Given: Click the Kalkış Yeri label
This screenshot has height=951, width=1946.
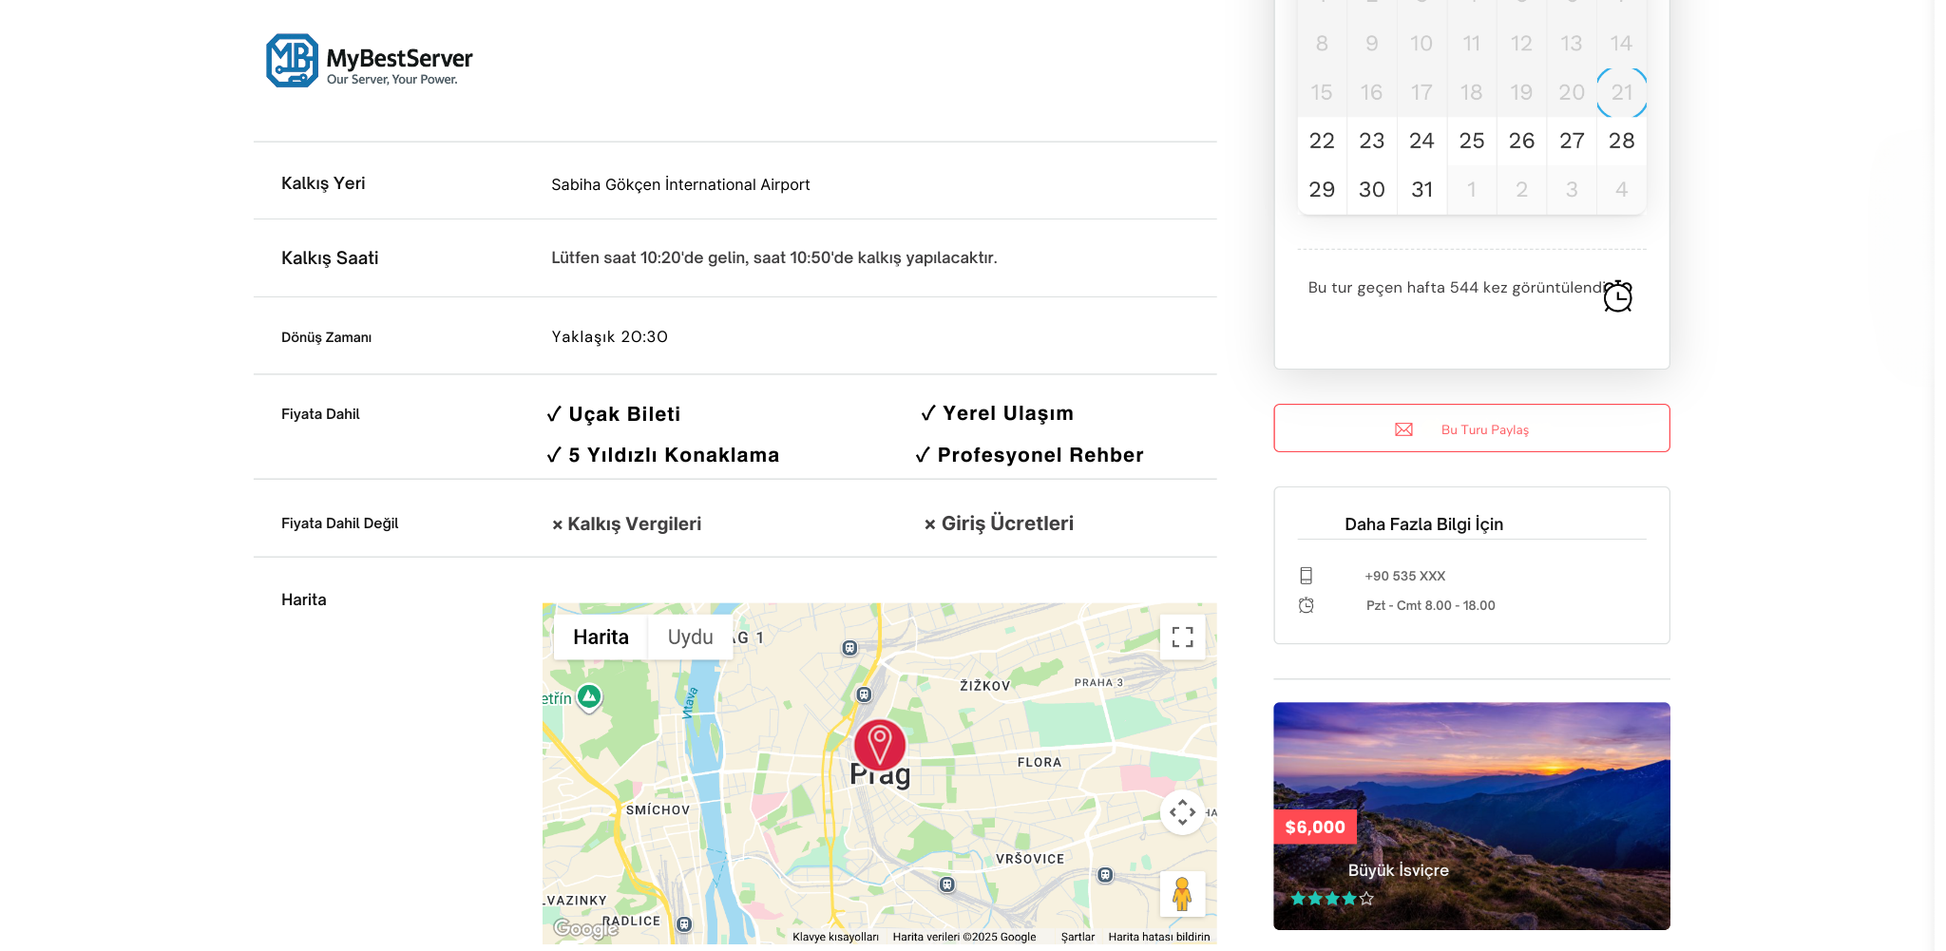Looking at the screenshot, I should pyautogui.click(x=323, y=183).
